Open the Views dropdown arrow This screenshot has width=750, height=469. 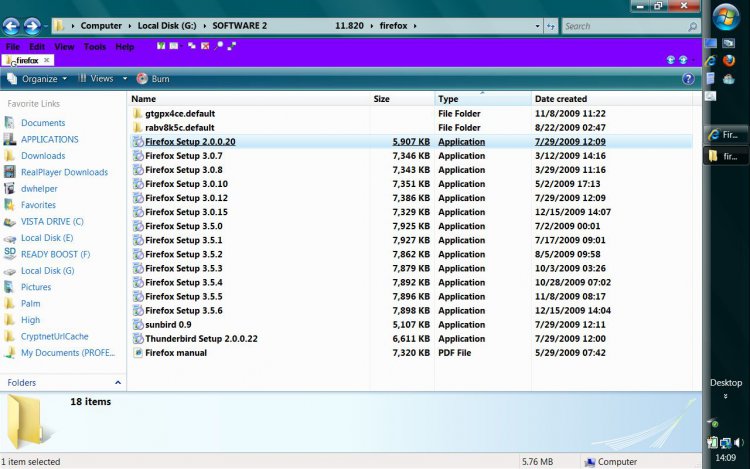pyautogui.click(x=125, y=78)
